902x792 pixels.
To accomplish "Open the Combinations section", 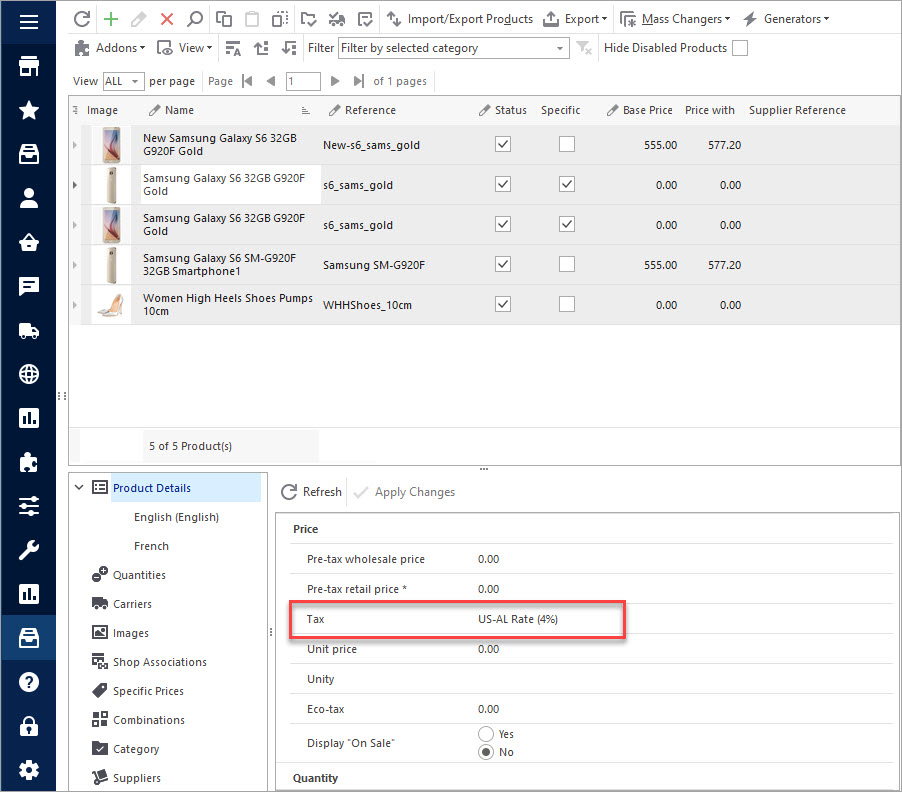I will [149, 720].
